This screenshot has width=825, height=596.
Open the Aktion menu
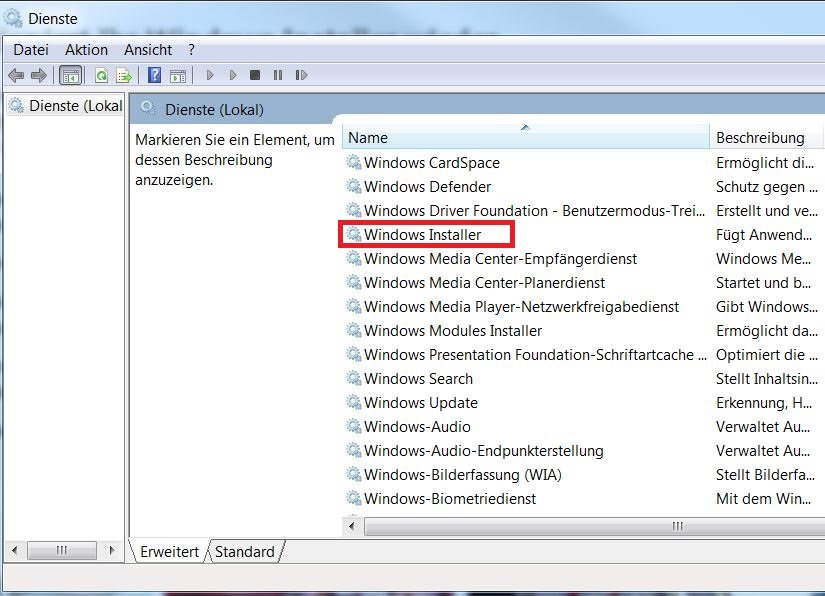coord(86,49)
